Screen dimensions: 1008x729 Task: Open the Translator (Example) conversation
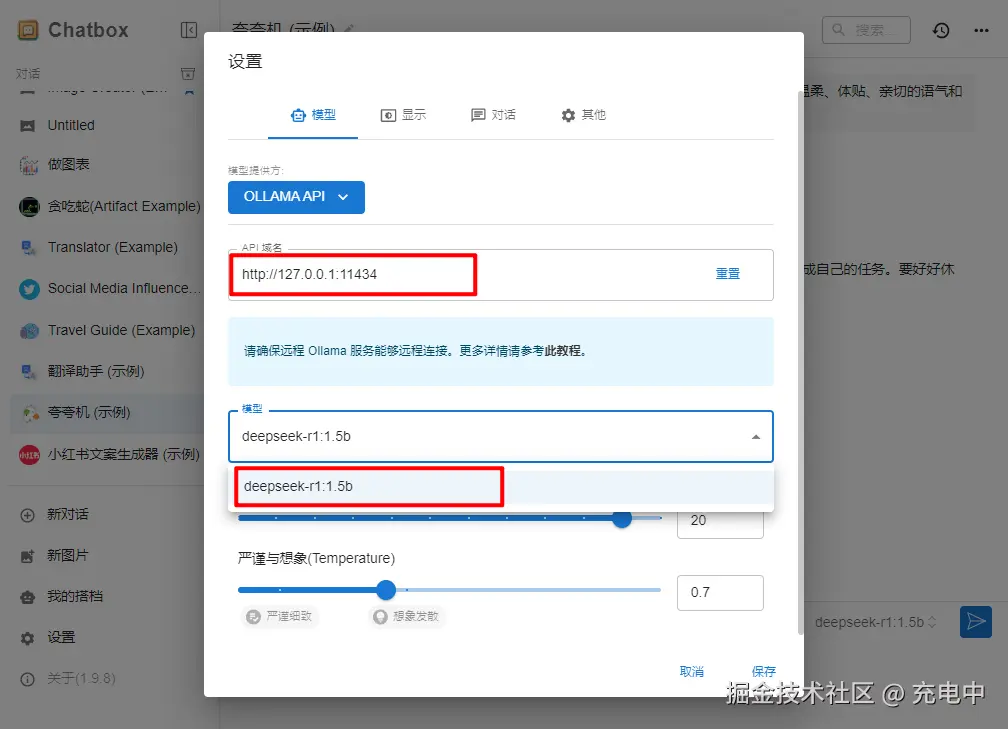tap(106, 248)
